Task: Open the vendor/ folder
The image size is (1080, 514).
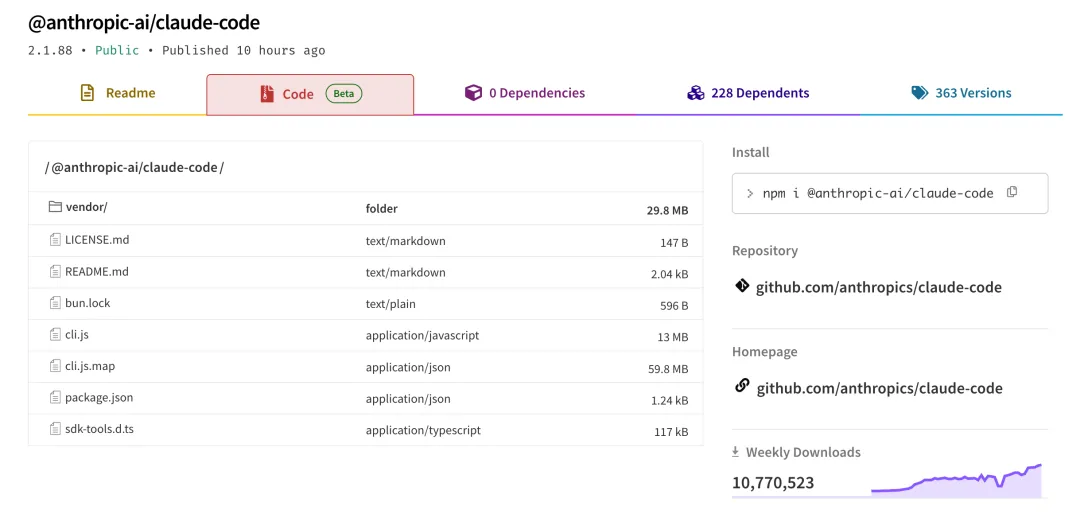Action: click(86, 208)
